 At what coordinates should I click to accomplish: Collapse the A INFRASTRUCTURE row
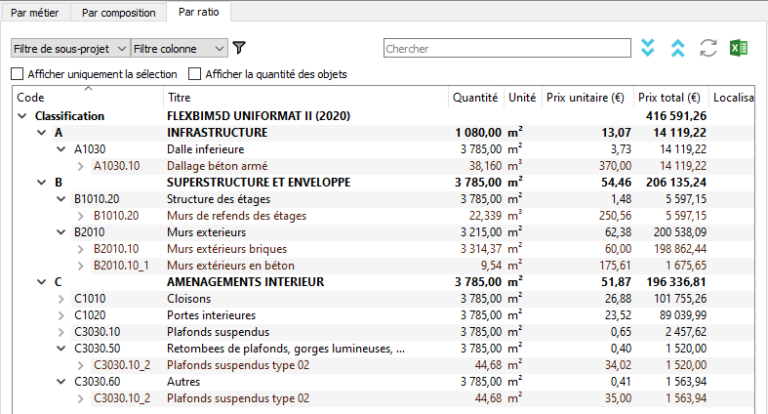(41, 132)
